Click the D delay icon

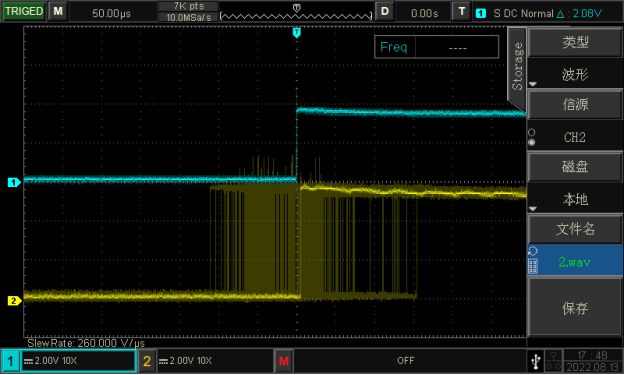tap(384, 11)
